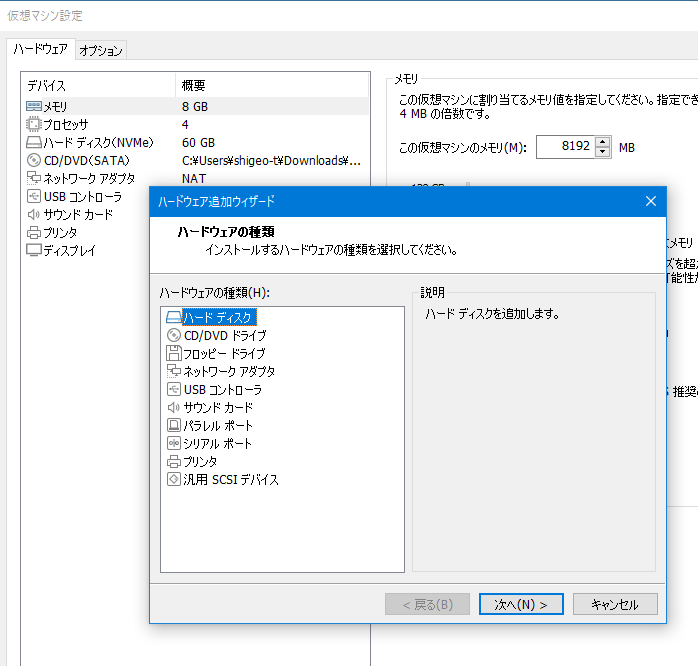The width and height of the screenshot is (698, 666).
Task: Select the parallel port icon in wizard
Action: 174,426
